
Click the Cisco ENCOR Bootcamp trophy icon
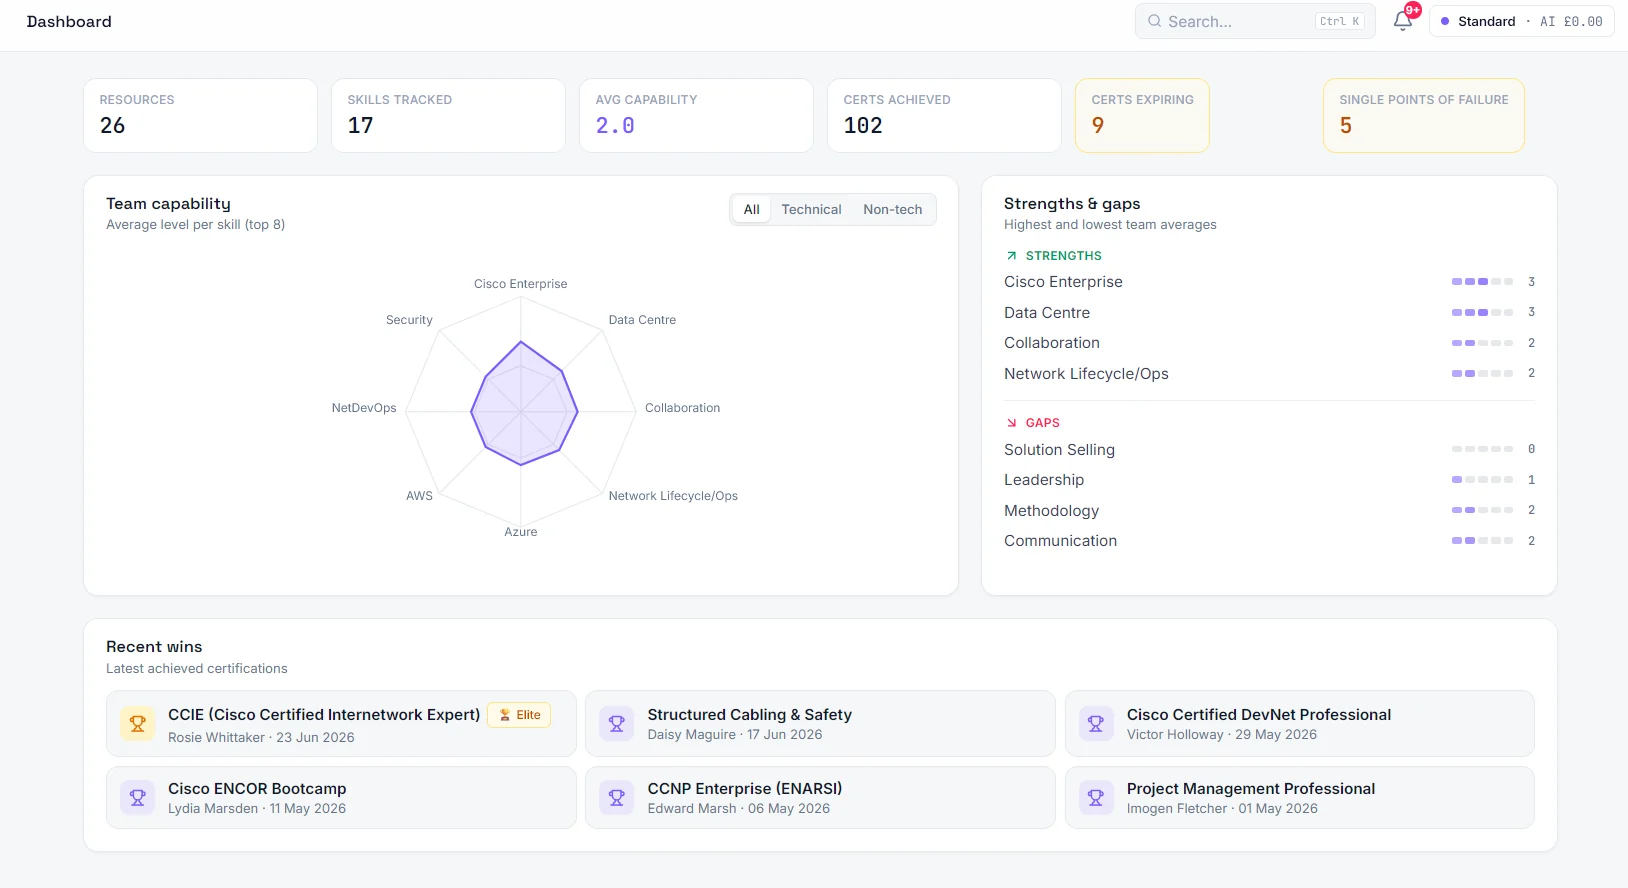click(x=138, y=797)
